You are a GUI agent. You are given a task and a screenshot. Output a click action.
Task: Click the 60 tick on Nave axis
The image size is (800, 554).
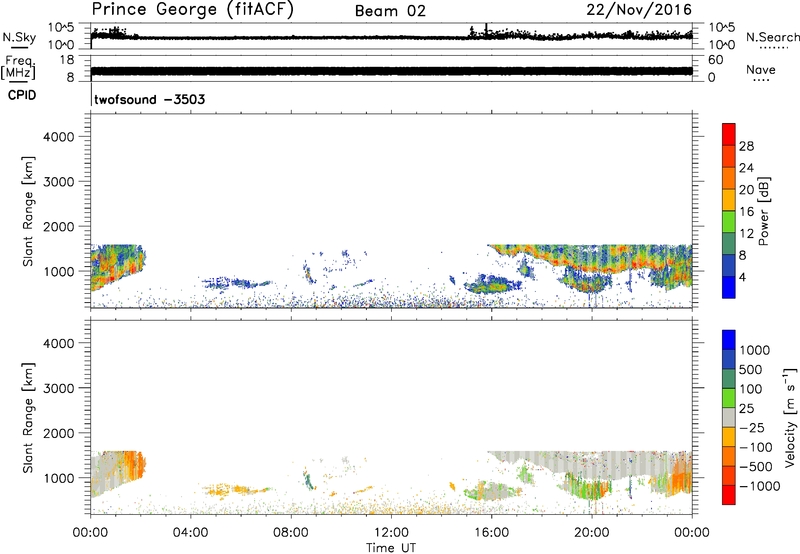pos(715,60)
